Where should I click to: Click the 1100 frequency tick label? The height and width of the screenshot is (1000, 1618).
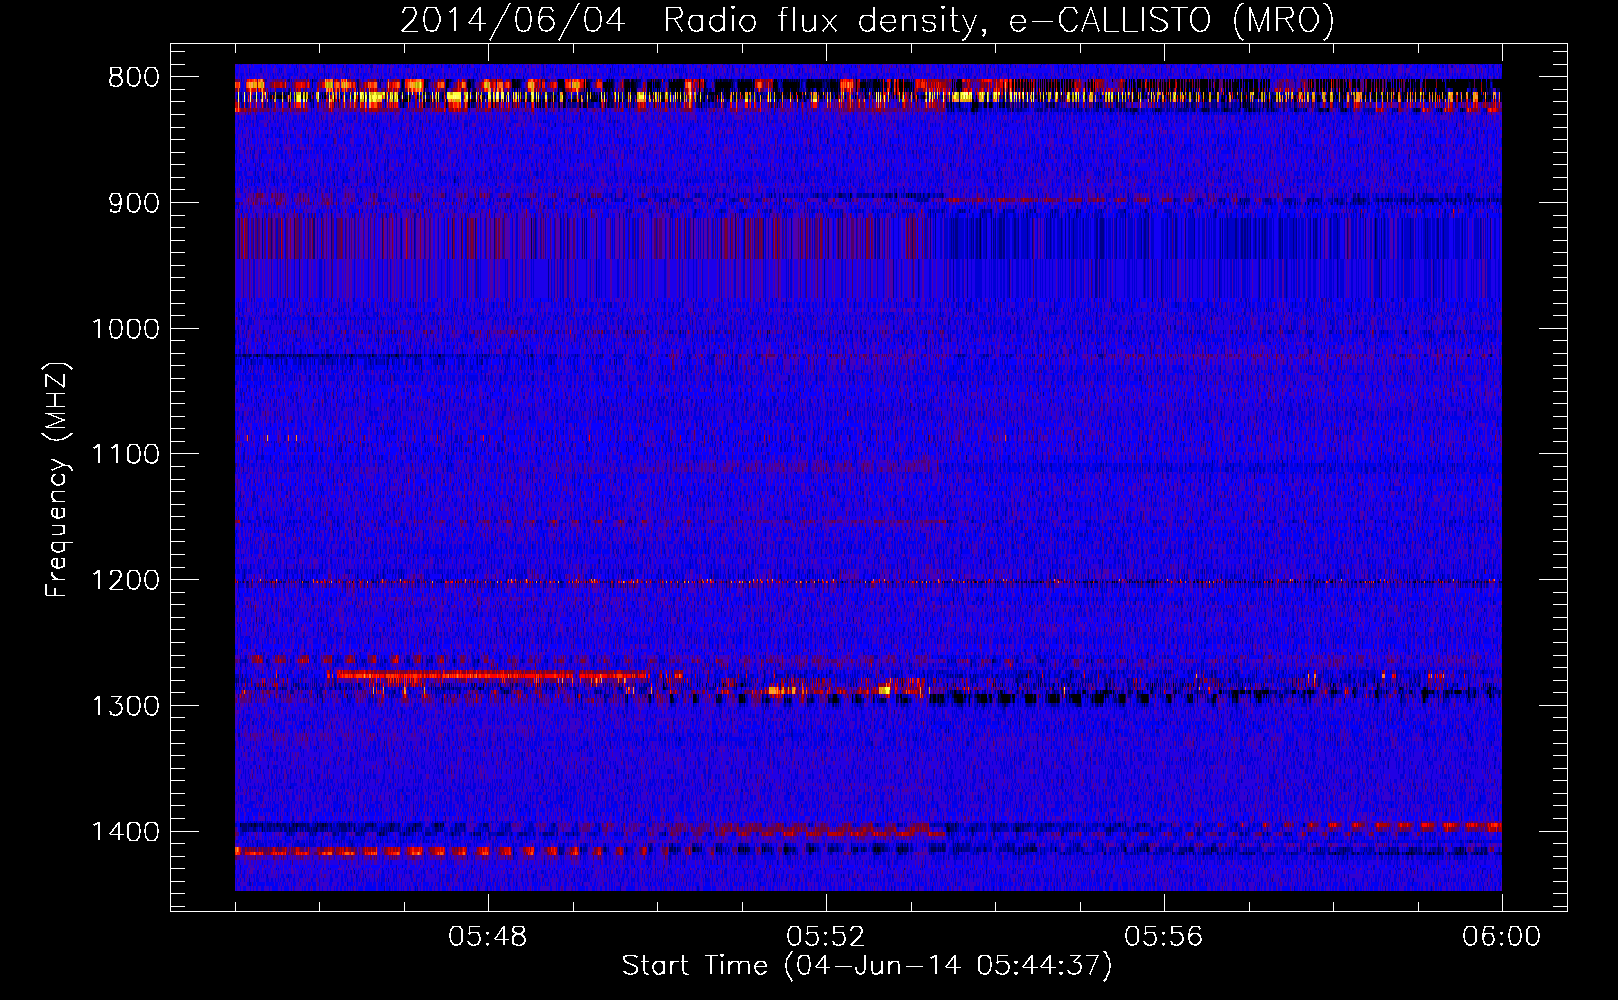[125, 455]
